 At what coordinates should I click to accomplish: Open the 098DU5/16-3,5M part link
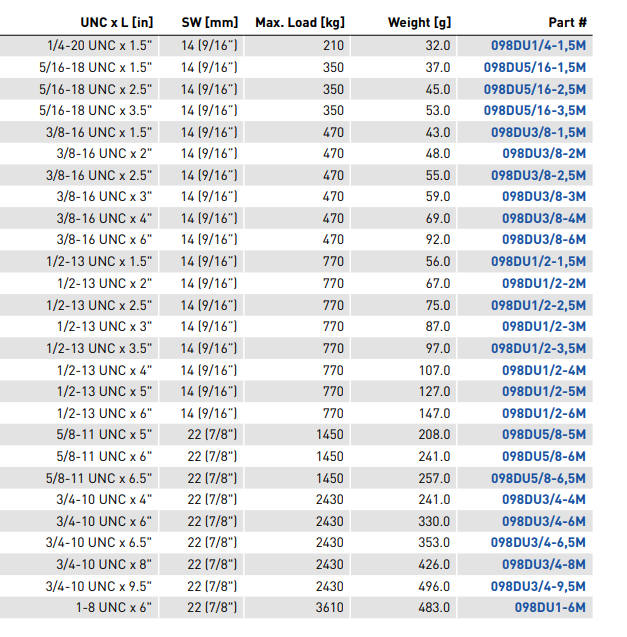click(x=534, y=111)
